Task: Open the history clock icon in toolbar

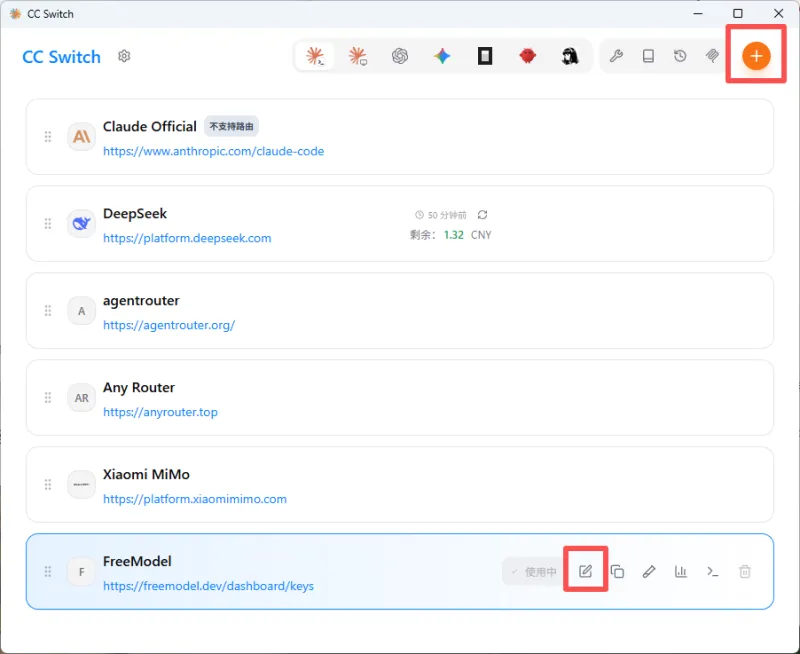Action: [x=680, y=56]
